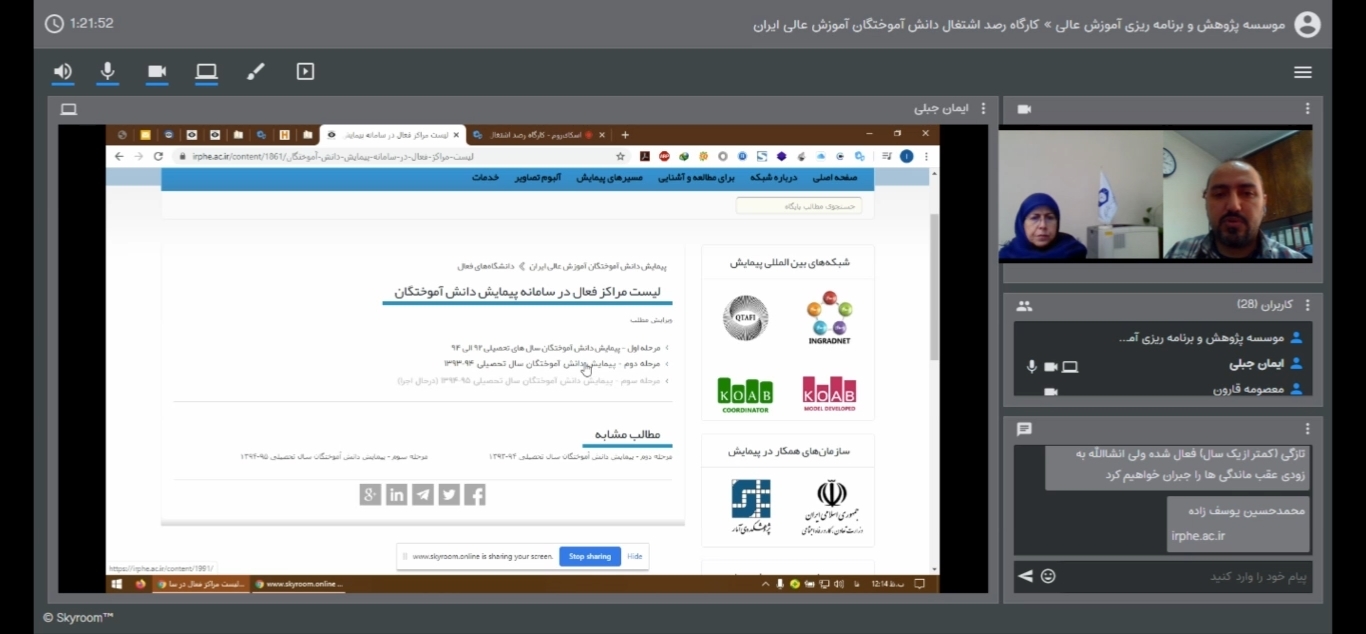This screenshot has width=1366, height=634.
Task: Open the video panel three-dot menu
Action: 1307,108
